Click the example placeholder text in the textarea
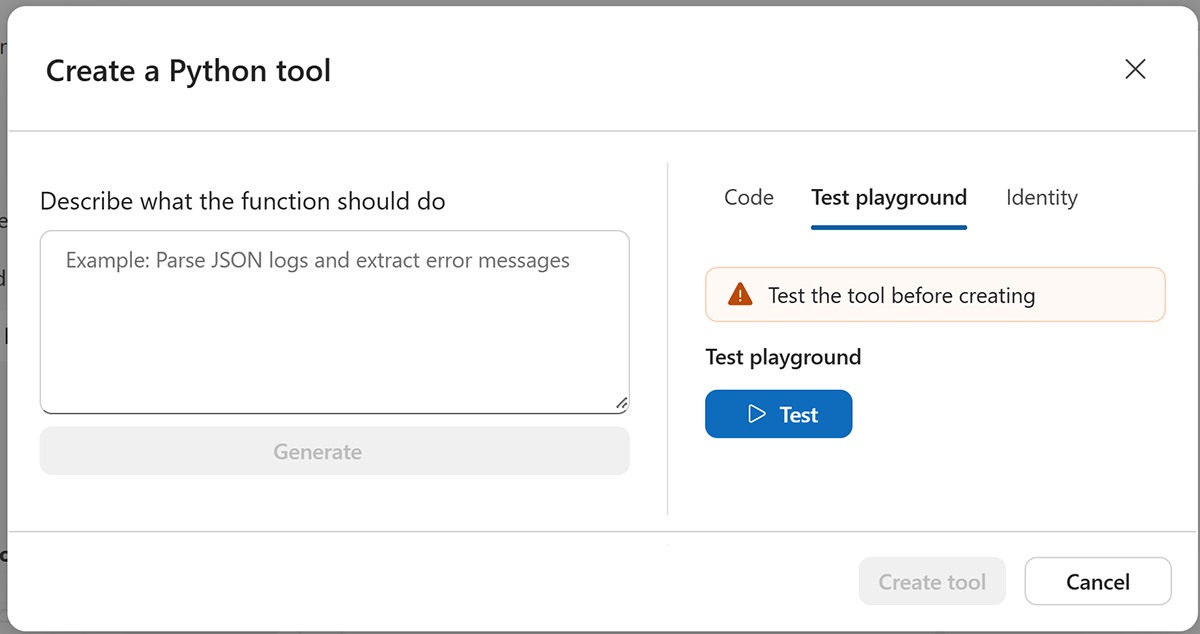1200x634 pixels. [318, 259]
